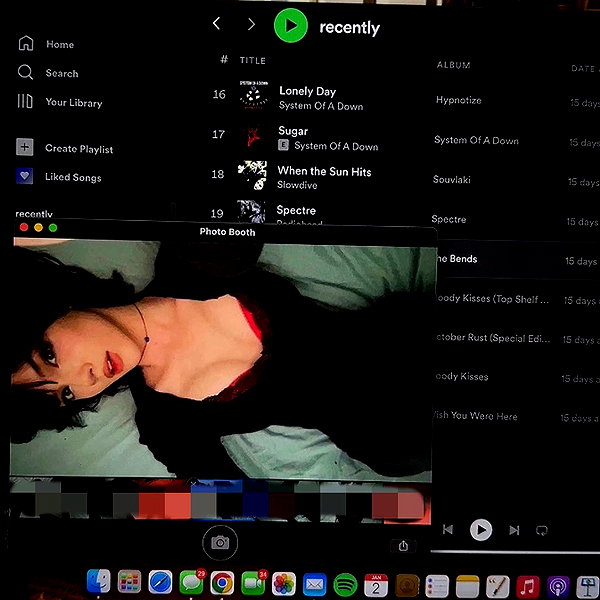The image size is (600, 600).
Task: Click the round play button in player bar
Action: [x=481, y=530]
